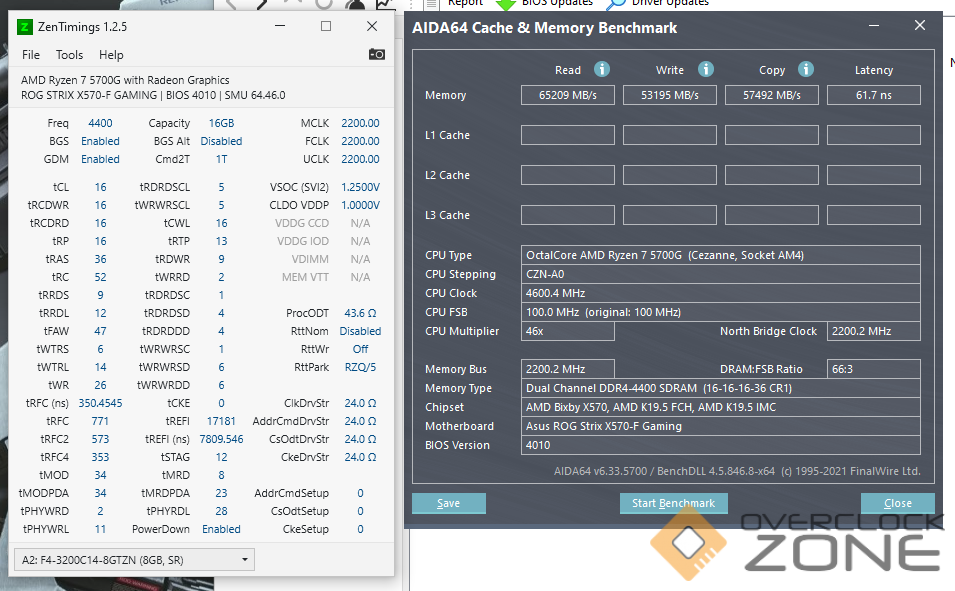955x591 pixels.
Task: Expand the A2: F4-3200C14-8GTZN module dropdown
Action: (246, 559)
